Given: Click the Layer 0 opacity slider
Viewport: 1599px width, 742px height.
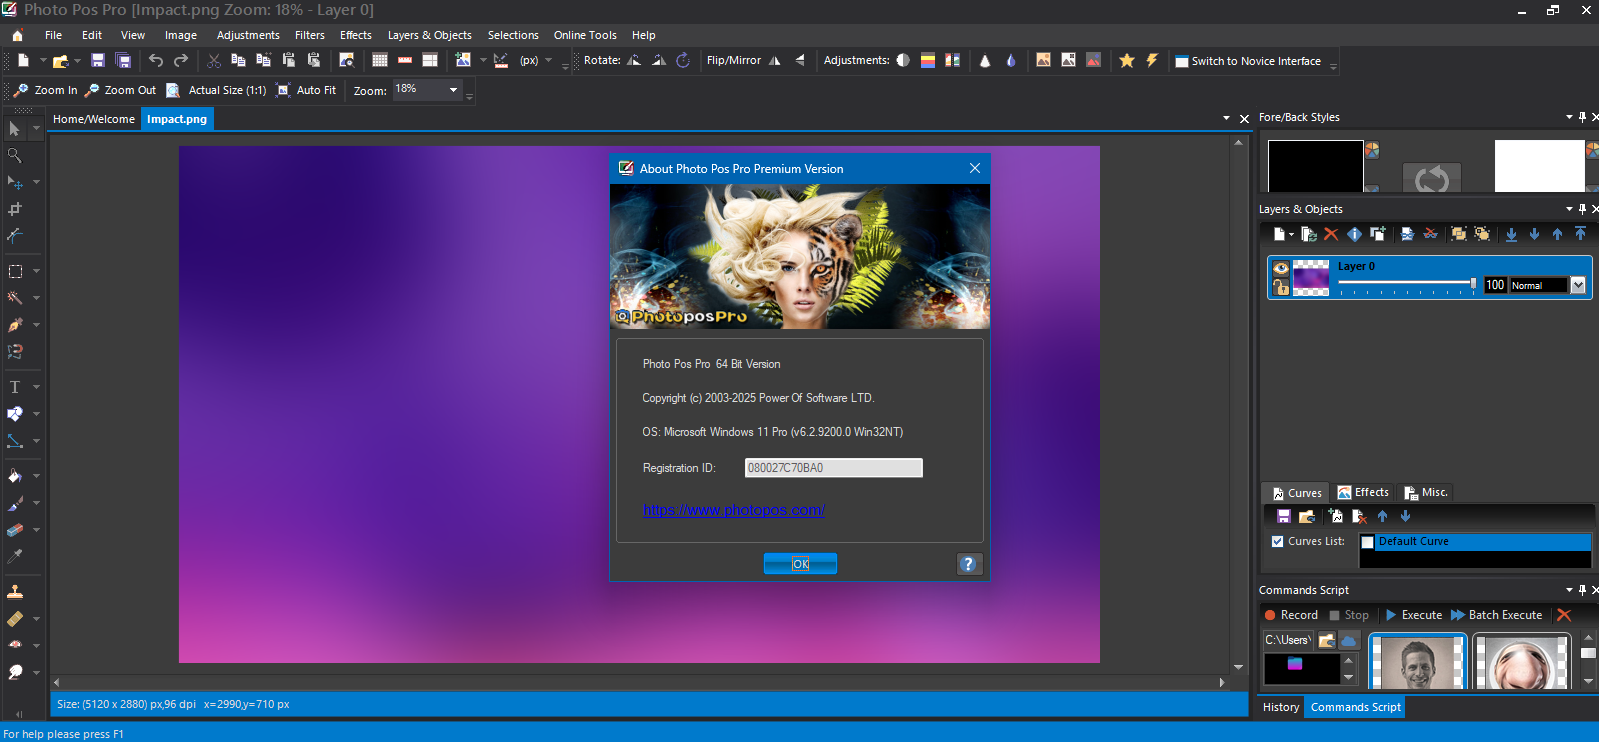Looking at the screenshot, I should (x=1405, y=285).
